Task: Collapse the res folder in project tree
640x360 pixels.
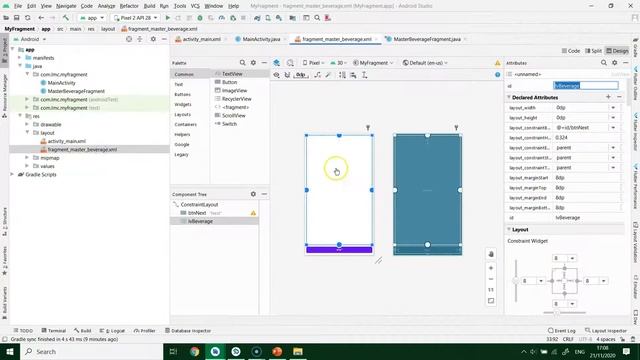Action: tap(20, 116)
